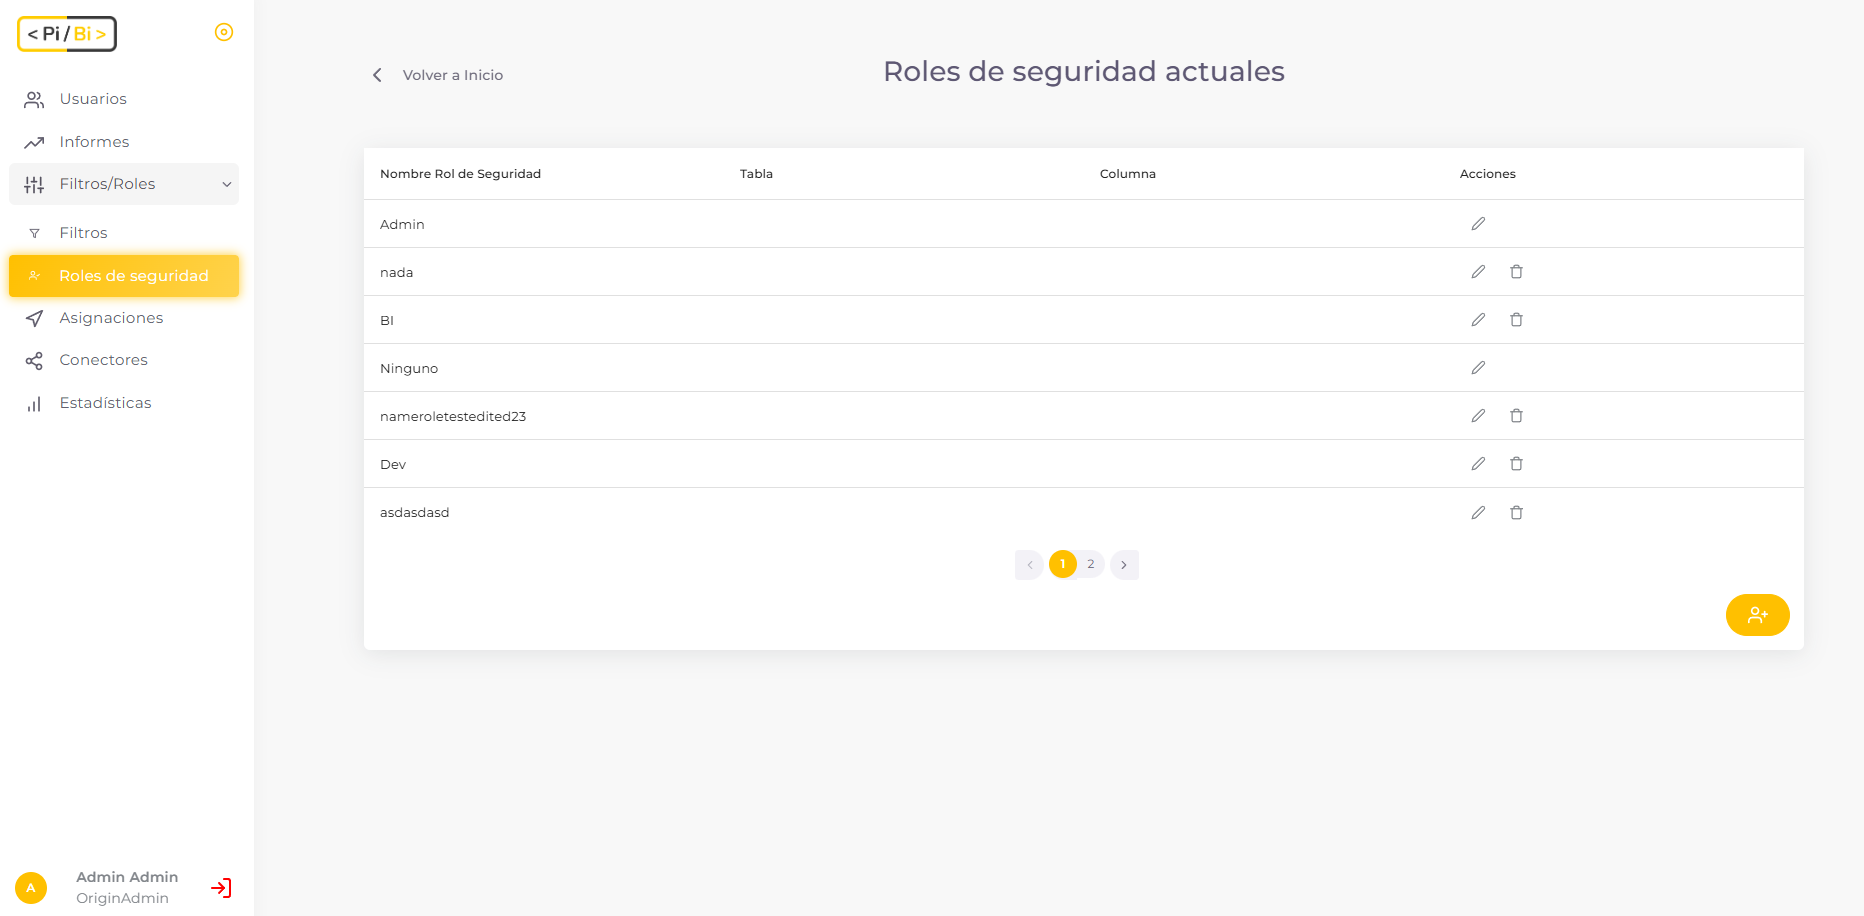This screenshot has width=1864, height=916.
Task: Select the asdasdasd role name cell
Action: (414, 513)
